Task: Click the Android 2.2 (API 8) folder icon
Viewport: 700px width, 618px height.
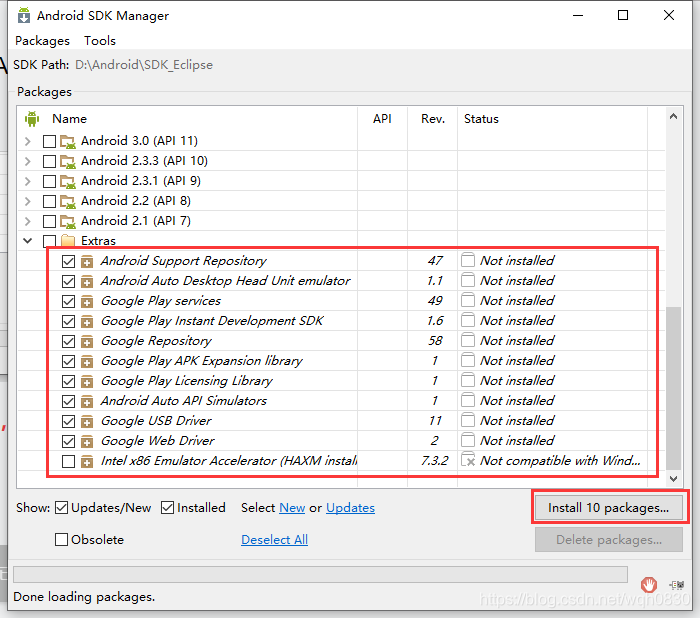Action: [x=67, y=201]
